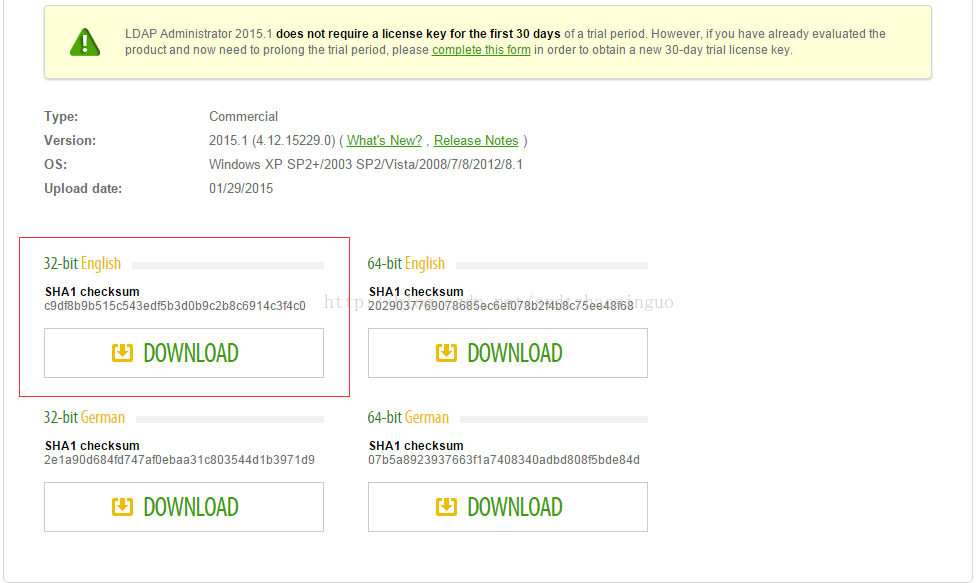Select checksum 07b5a8923937663f1a7408340adbd808f5bde84d
The height and width of the screenshot is (583, 978).
click(503, 460)
